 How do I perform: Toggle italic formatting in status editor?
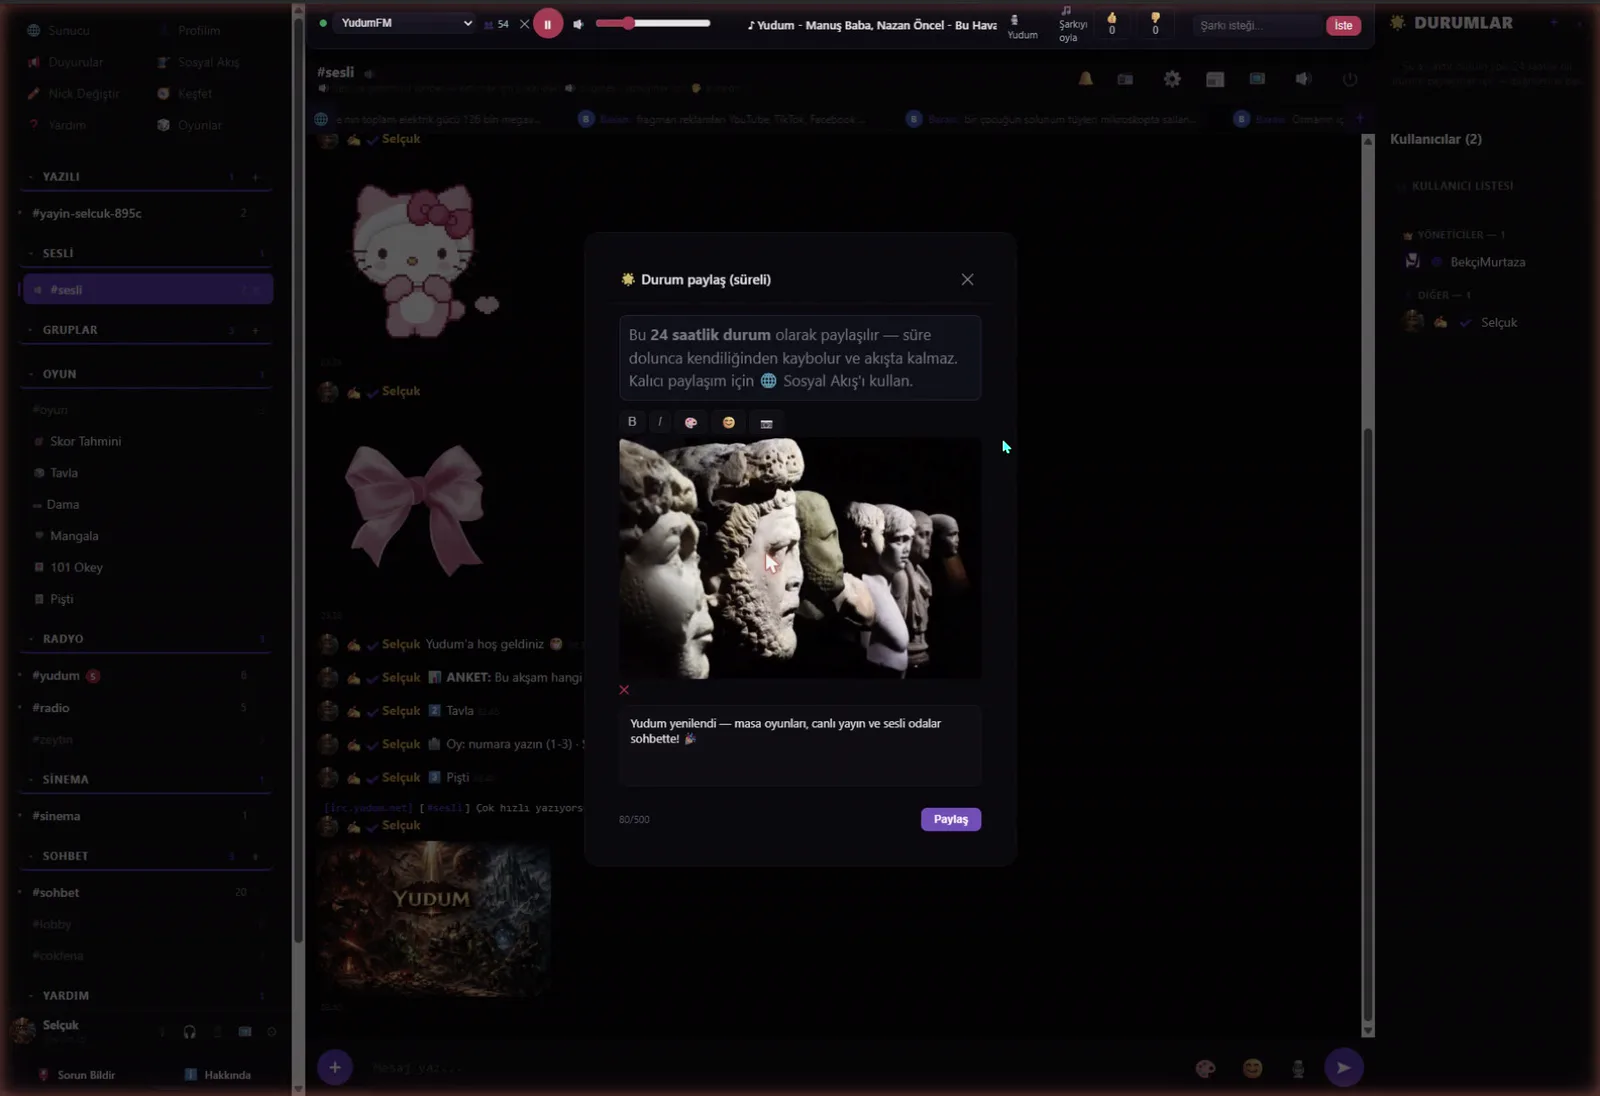(x=660, y=422)
